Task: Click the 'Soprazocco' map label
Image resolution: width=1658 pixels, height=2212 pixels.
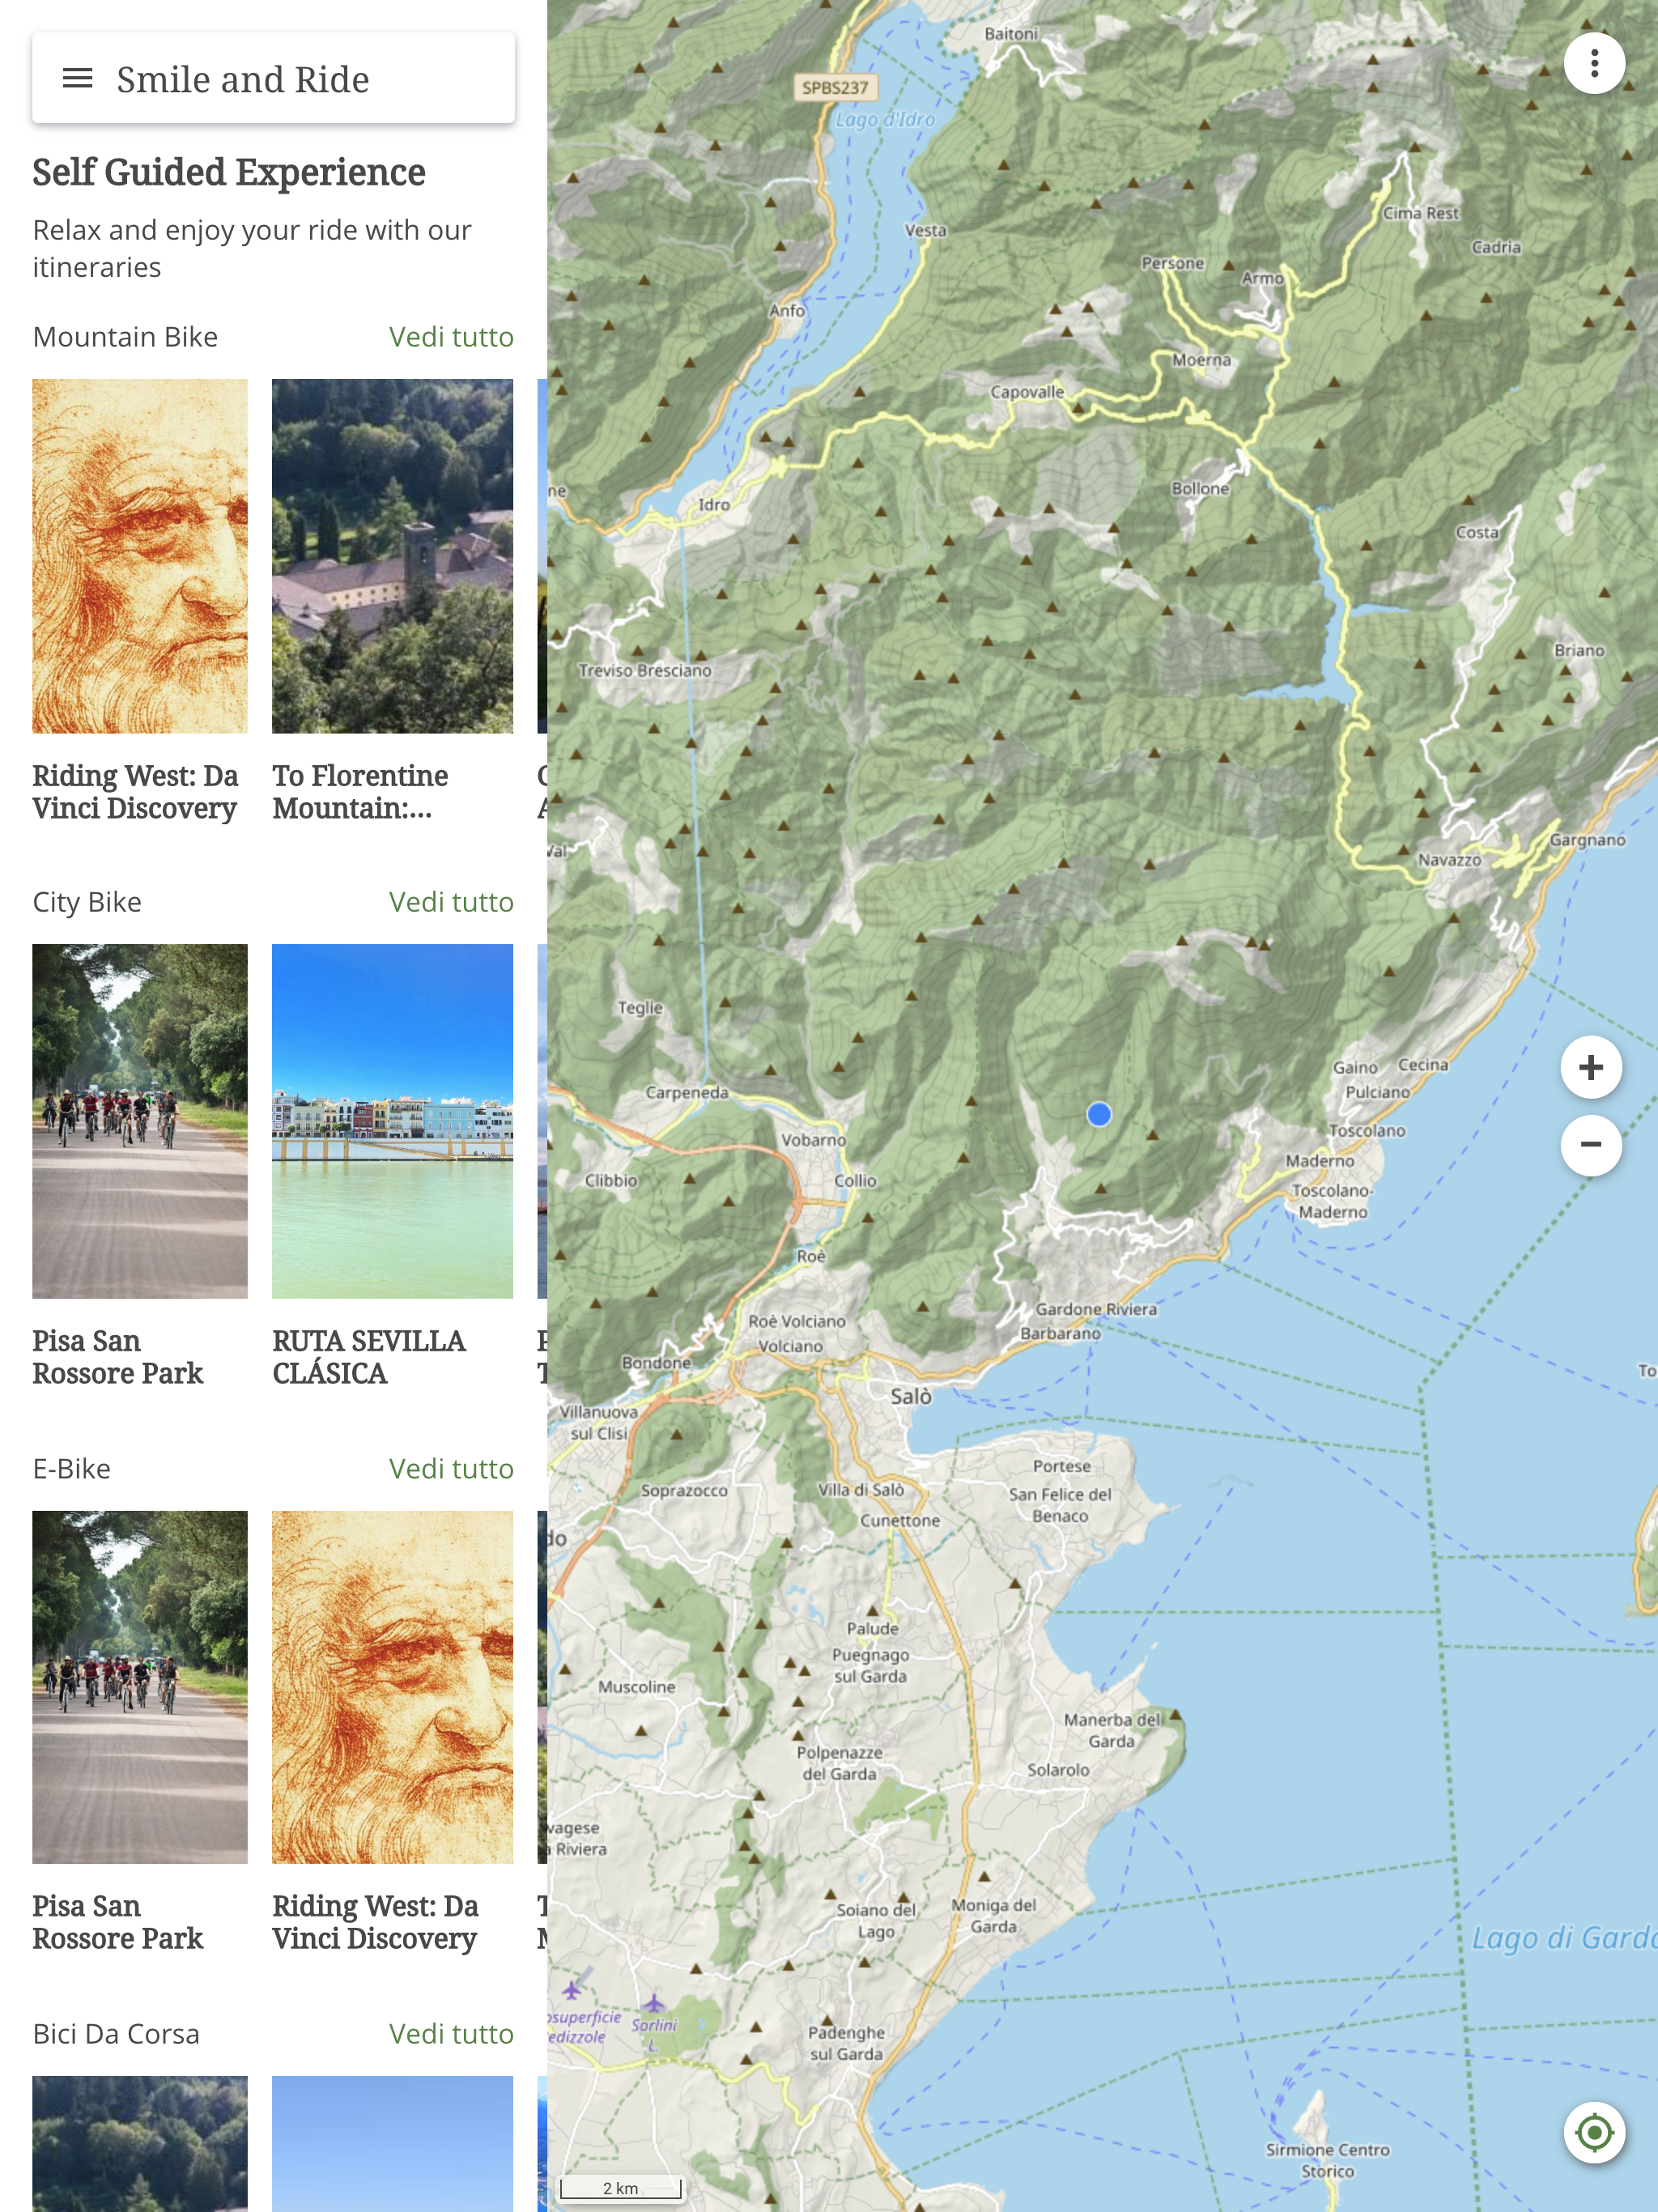Action: click(x=684, y=1490)
